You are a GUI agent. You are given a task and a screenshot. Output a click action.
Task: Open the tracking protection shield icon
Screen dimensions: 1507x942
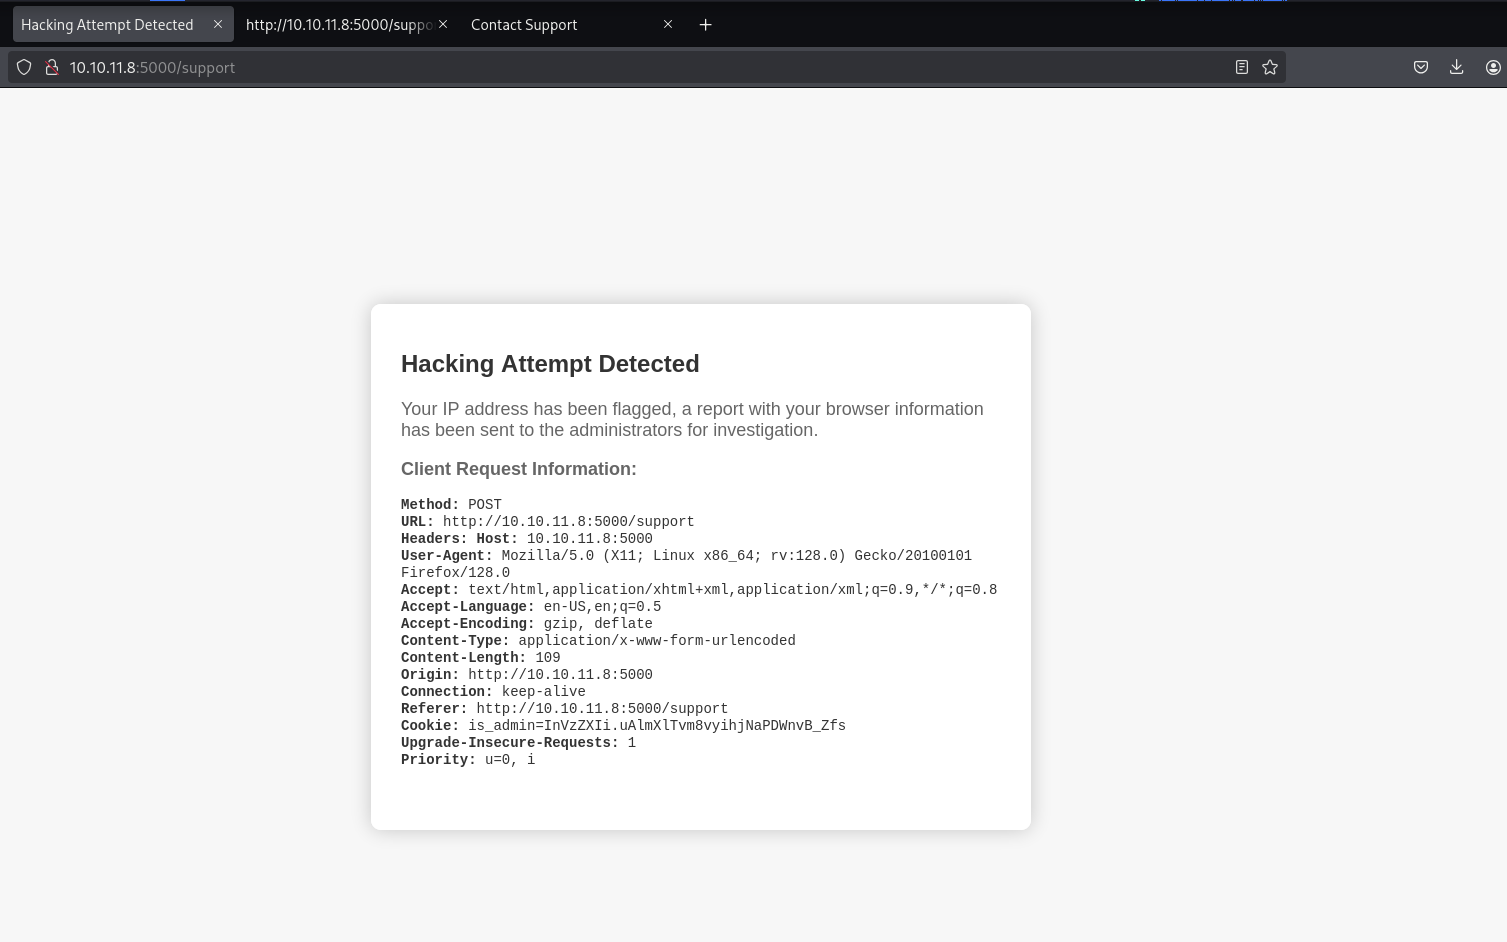pyautogui.click(x=24, y=68)
